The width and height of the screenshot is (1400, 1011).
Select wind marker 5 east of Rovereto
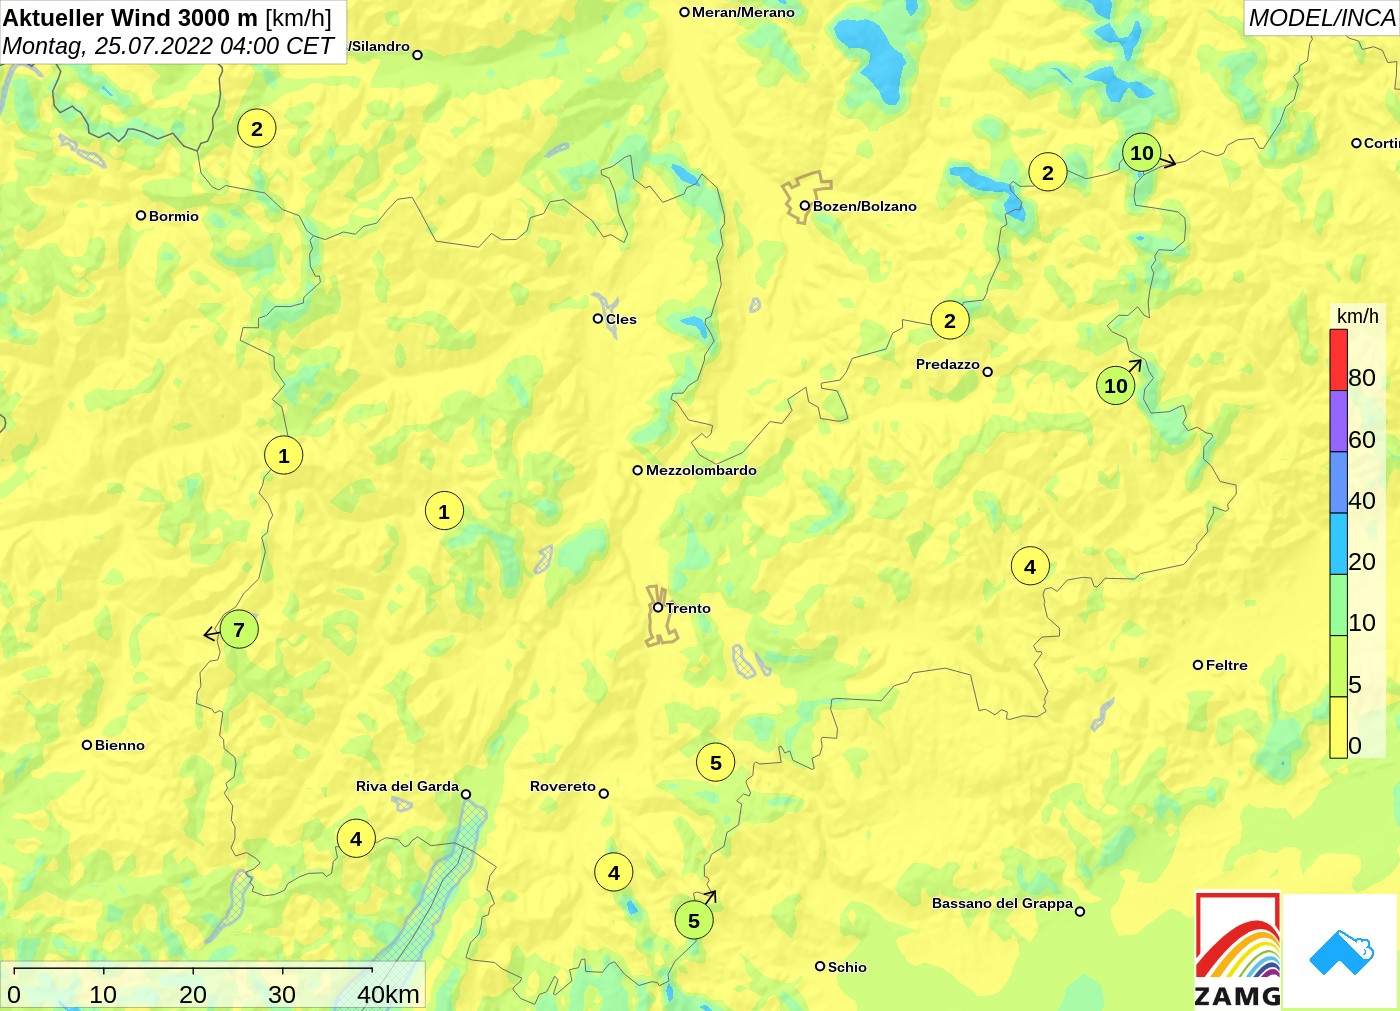715,762
